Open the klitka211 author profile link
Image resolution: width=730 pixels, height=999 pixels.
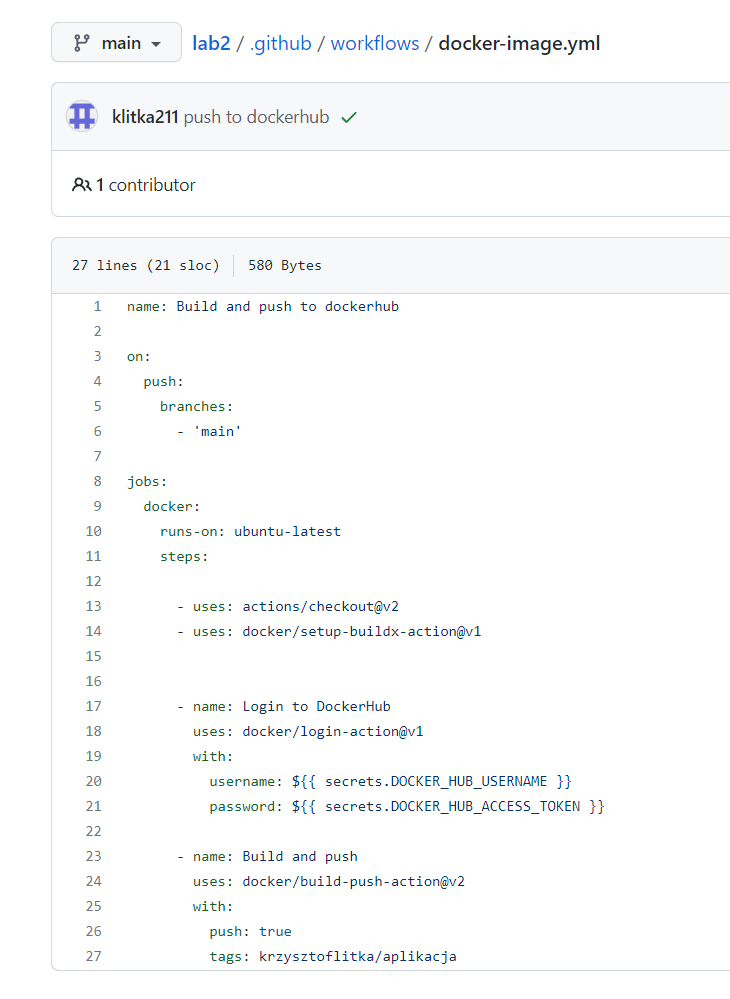pyautogui.click(x=145, y=117)
